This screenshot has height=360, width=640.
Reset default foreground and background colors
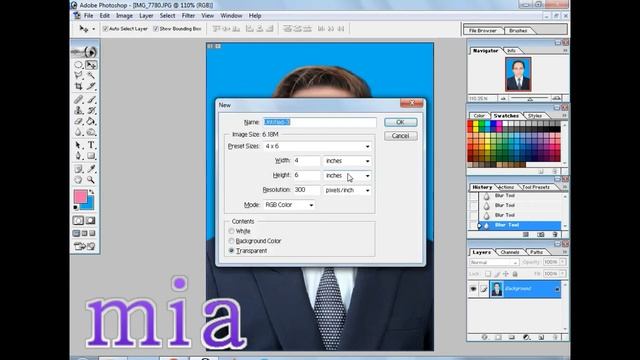tap(76, 207)
